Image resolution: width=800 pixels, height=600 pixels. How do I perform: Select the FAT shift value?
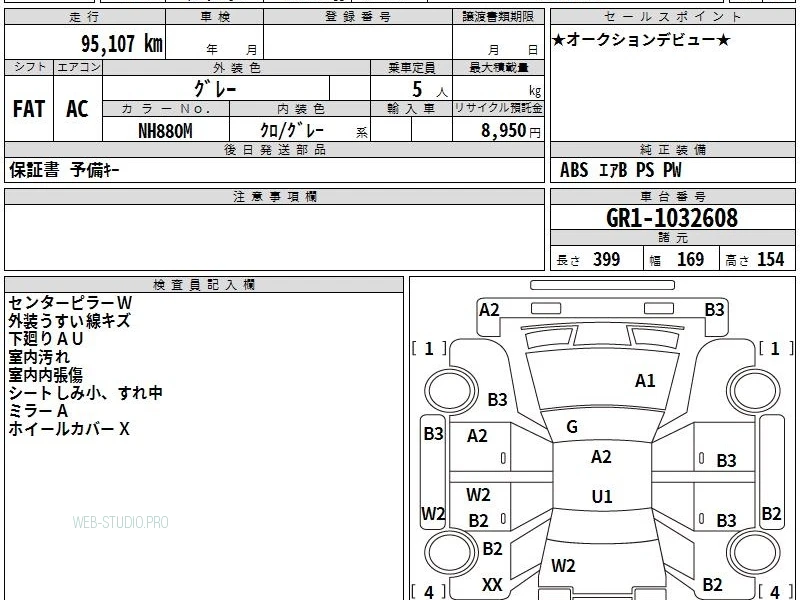pos(29,109)
